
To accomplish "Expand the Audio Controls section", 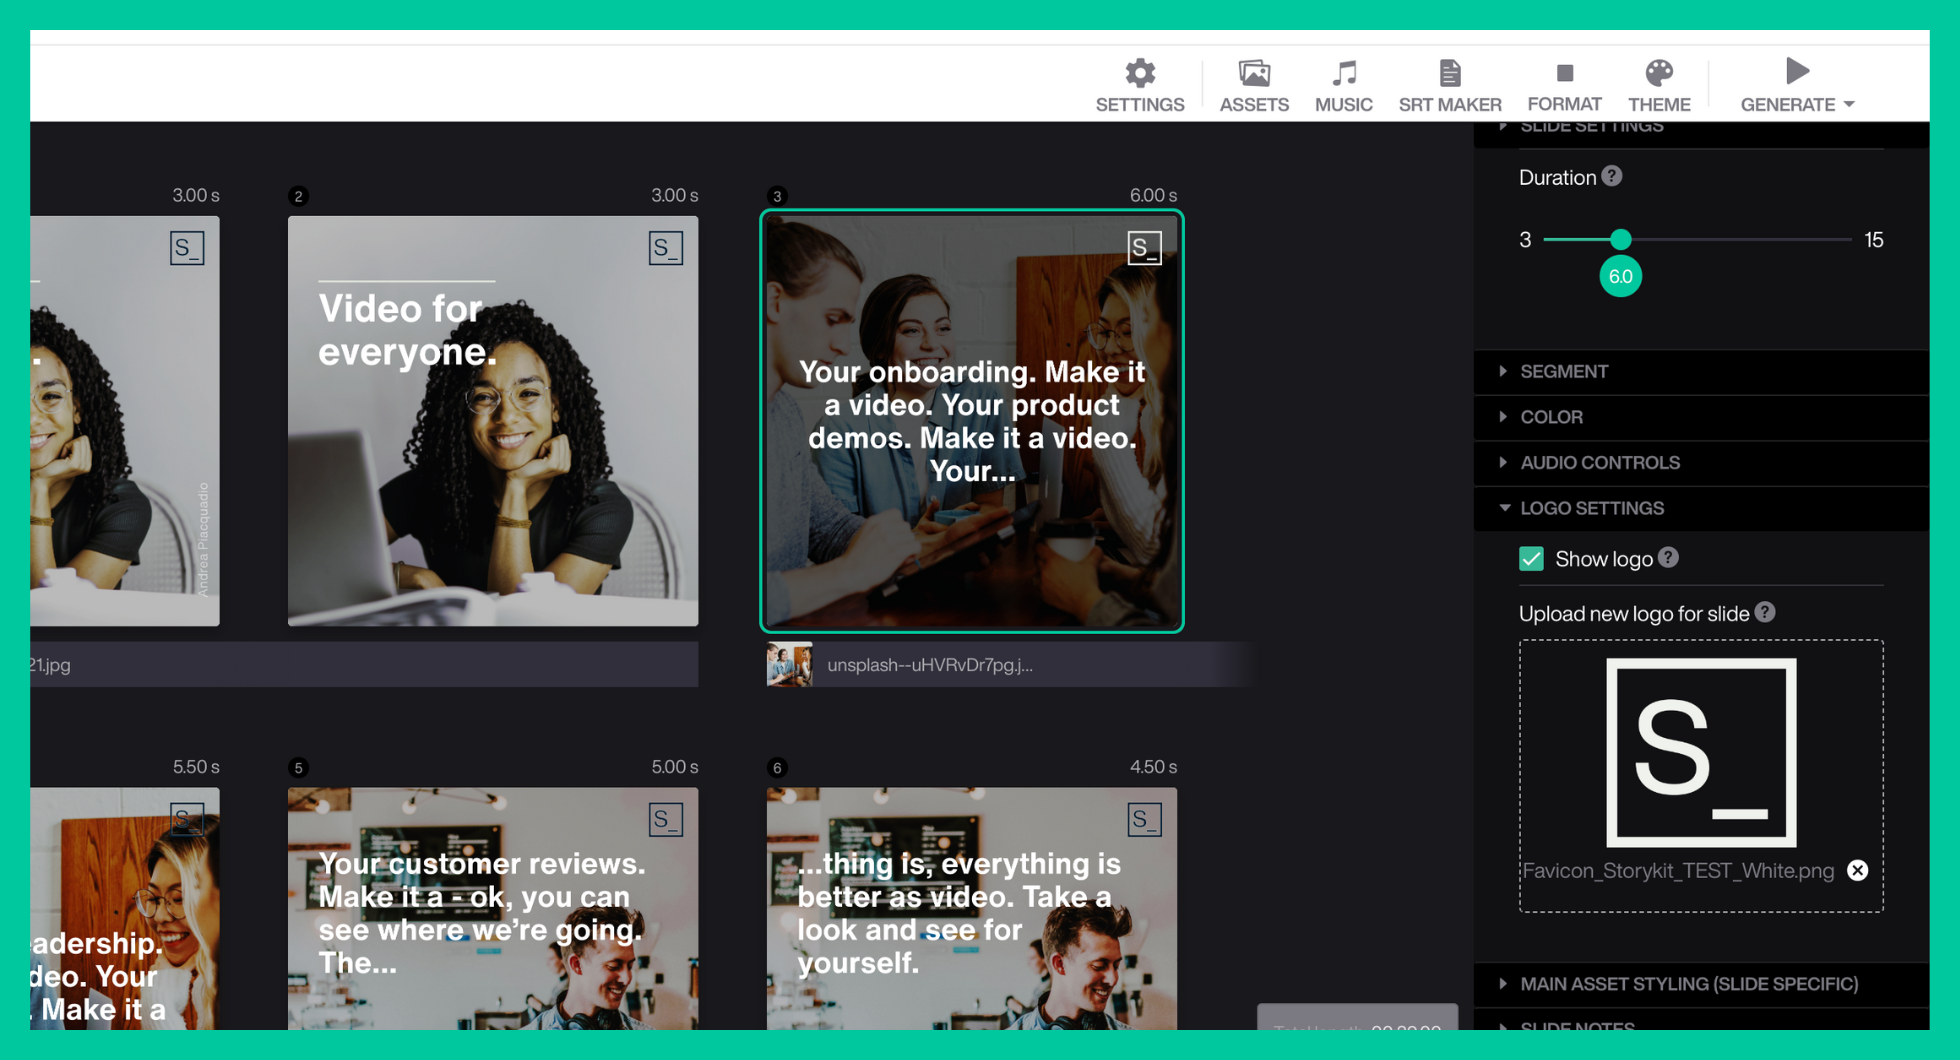I will coord(1599,463).
